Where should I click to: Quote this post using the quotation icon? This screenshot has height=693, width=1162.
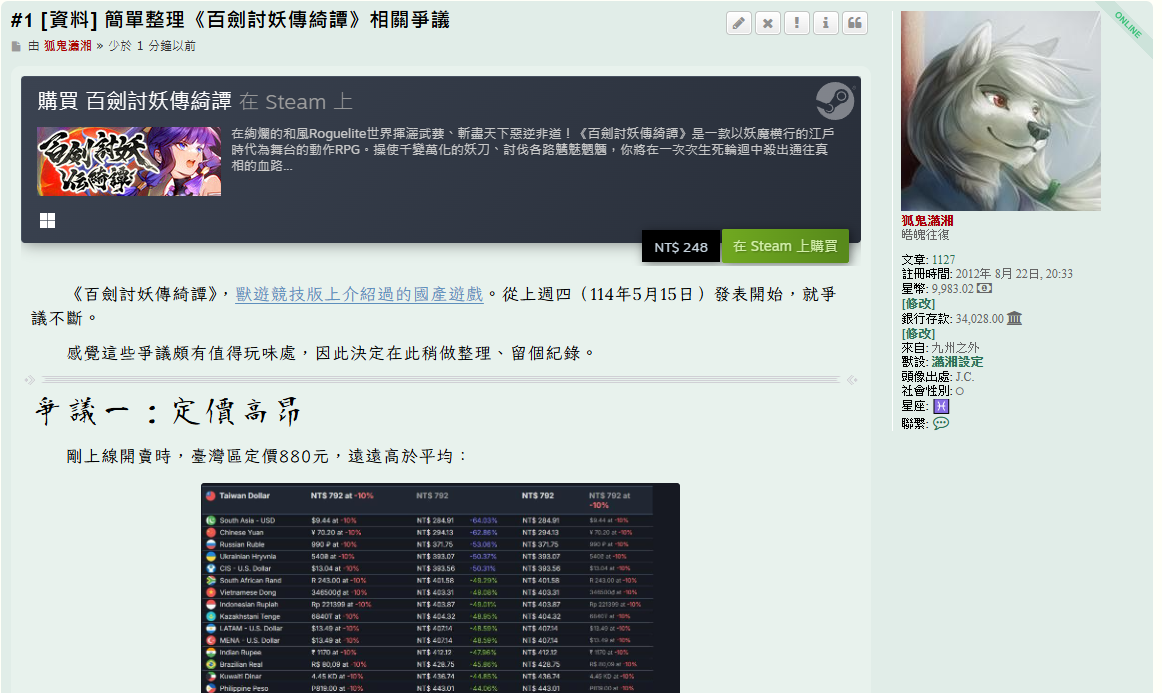854,24
